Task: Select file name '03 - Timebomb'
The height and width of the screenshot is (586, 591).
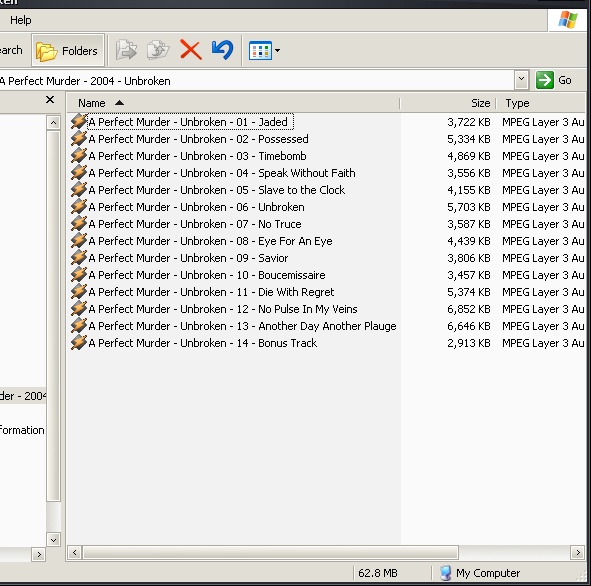Action: tap(197, 156)
